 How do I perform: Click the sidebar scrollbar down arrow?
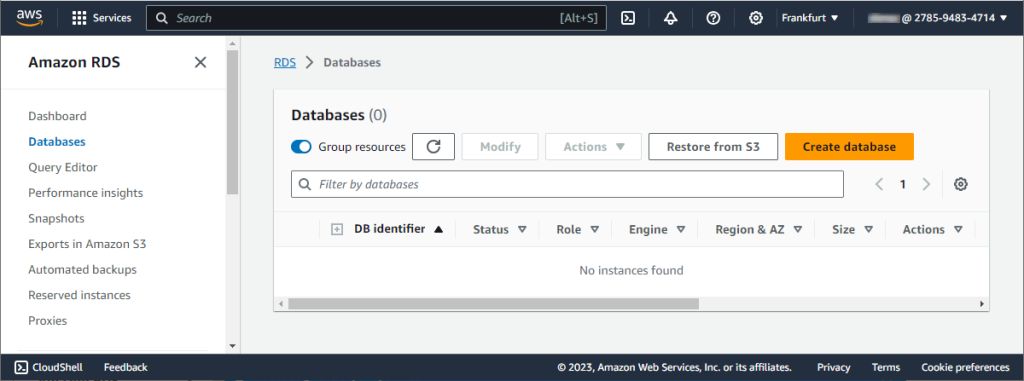[x=232, y=346]
